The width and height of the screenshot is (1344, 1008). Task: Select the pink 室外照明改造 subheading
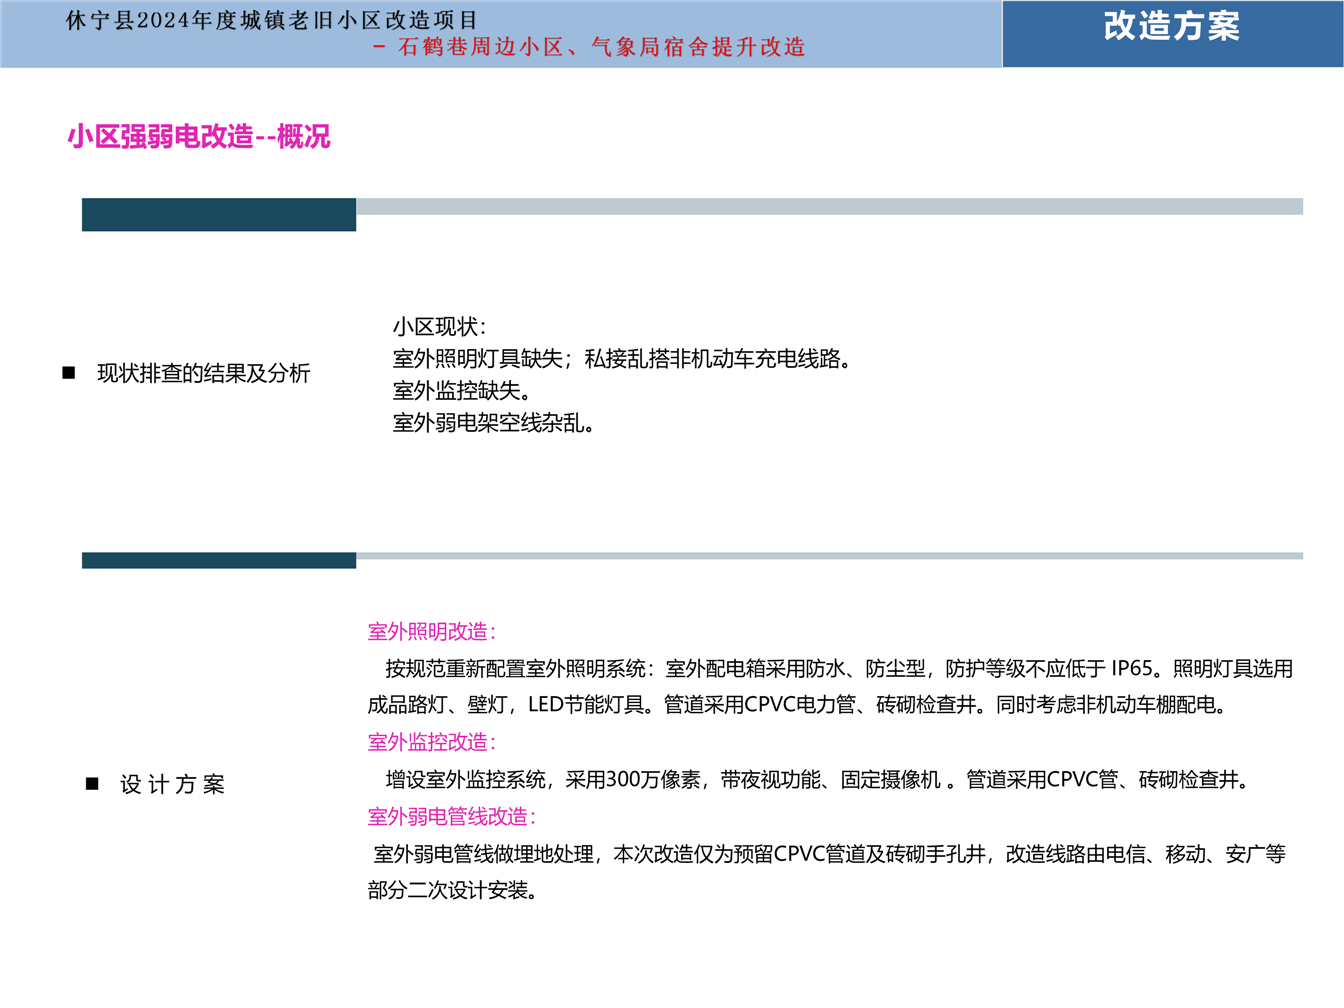[x=432, y=631]
